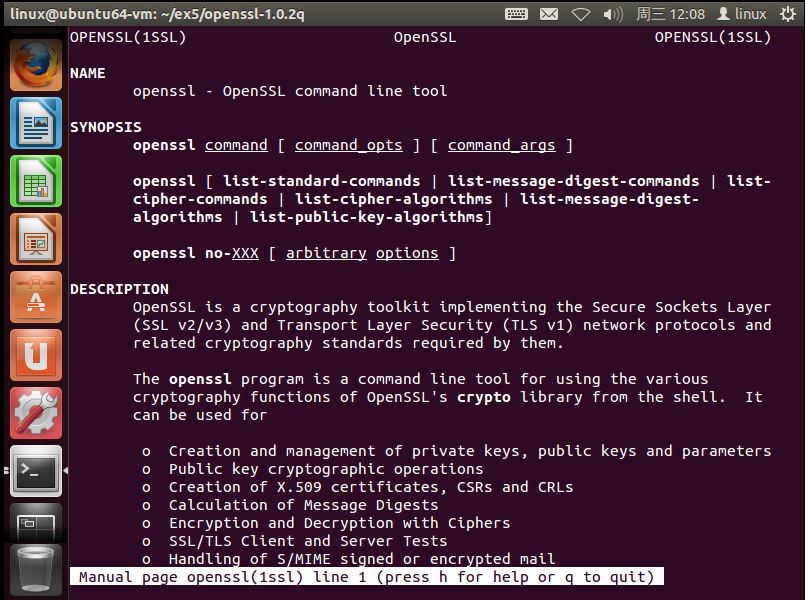Viewport: 805px width, 600px height.
Task: Click bullet 'Encryption and Decryption with Ciphers'
Action: pyautogui.click(x=339, y=523)
